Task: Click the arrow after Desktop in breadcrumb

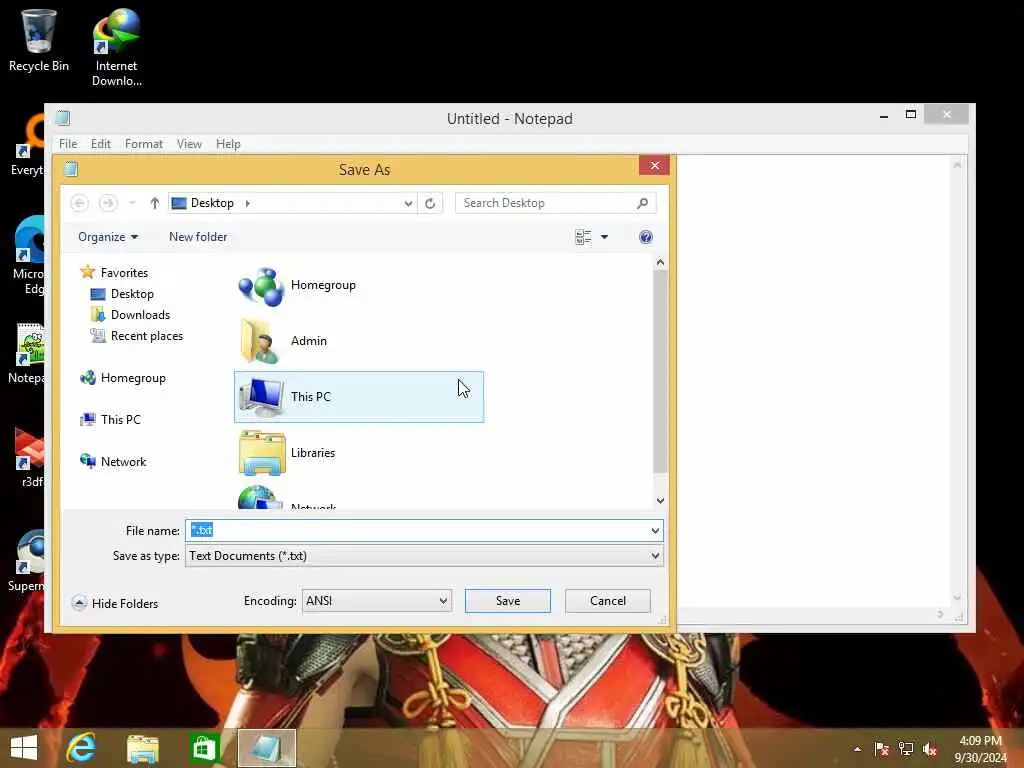Action: click(x=248, y=203)
